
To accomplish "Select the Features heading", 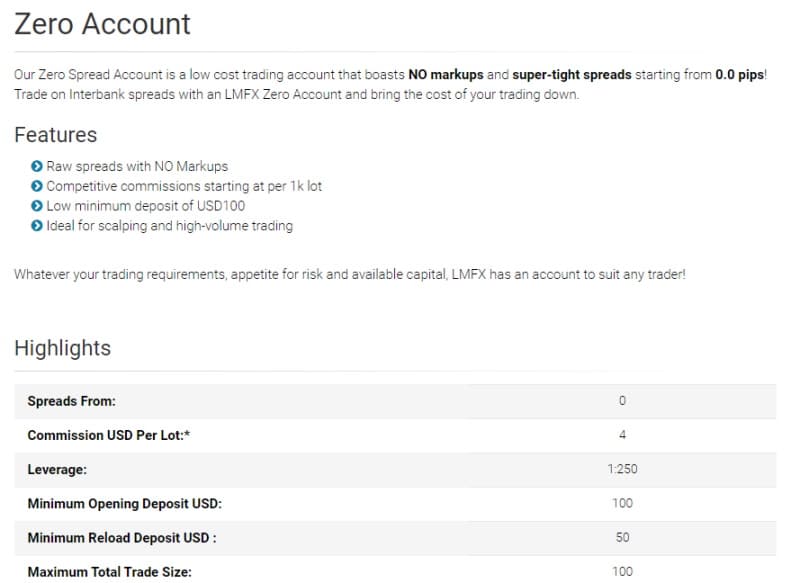I will pos(56,135).
